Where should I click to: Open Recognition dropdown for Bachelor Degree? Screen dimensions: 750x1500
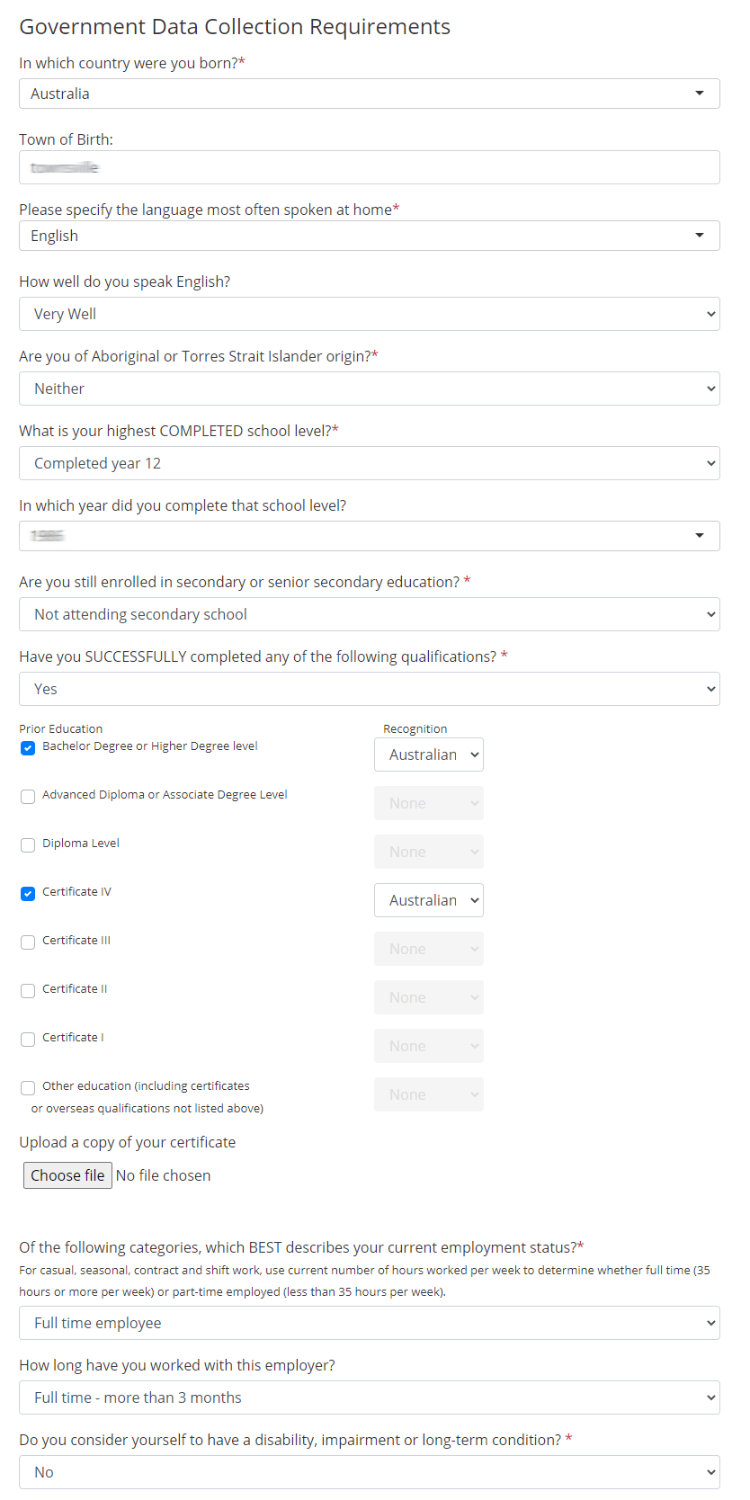(429, 755)
